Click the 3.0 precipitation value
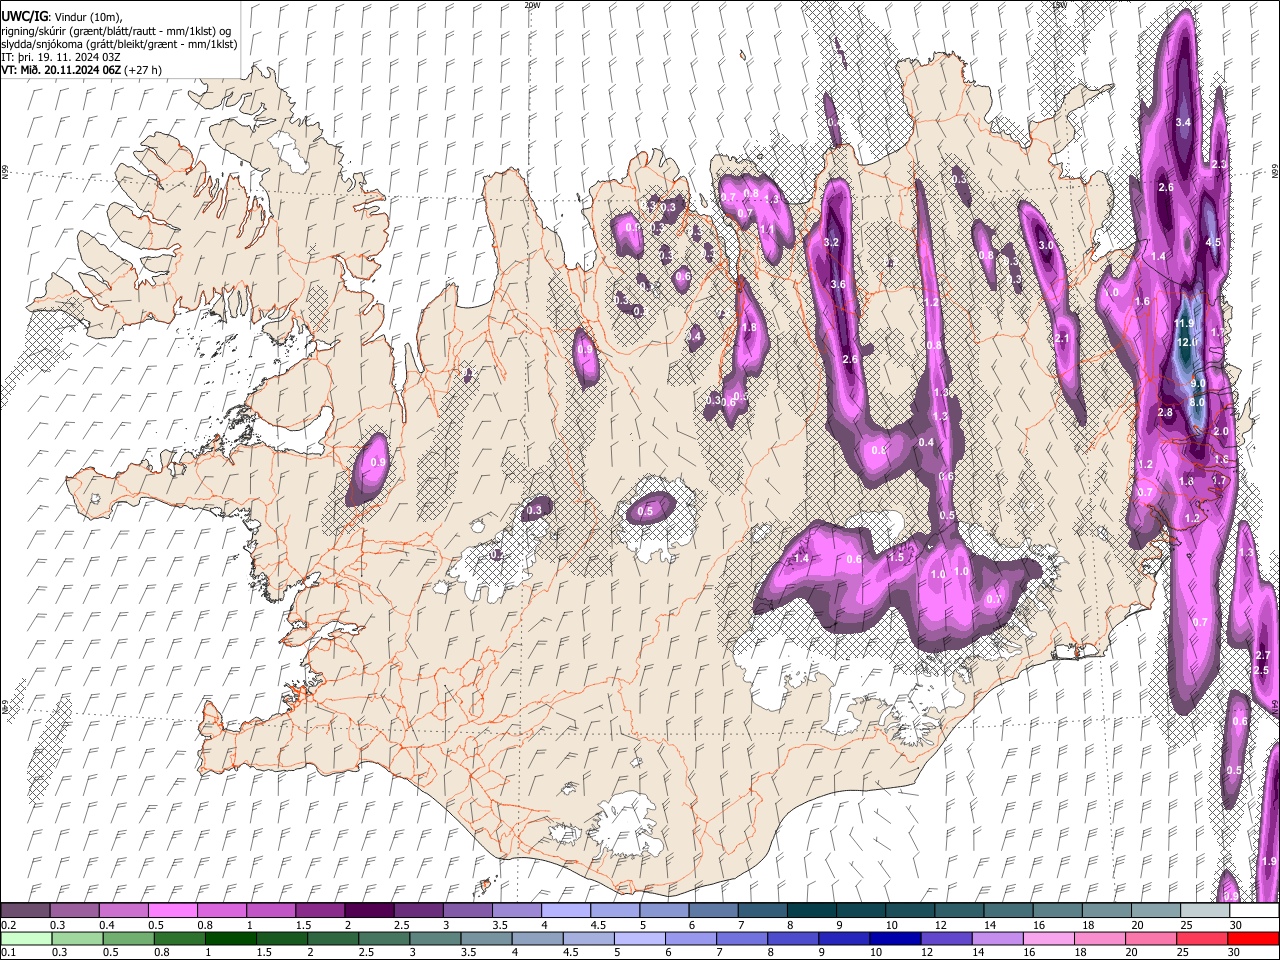Screen dimensions: 1280x960 click(1046, 245)
